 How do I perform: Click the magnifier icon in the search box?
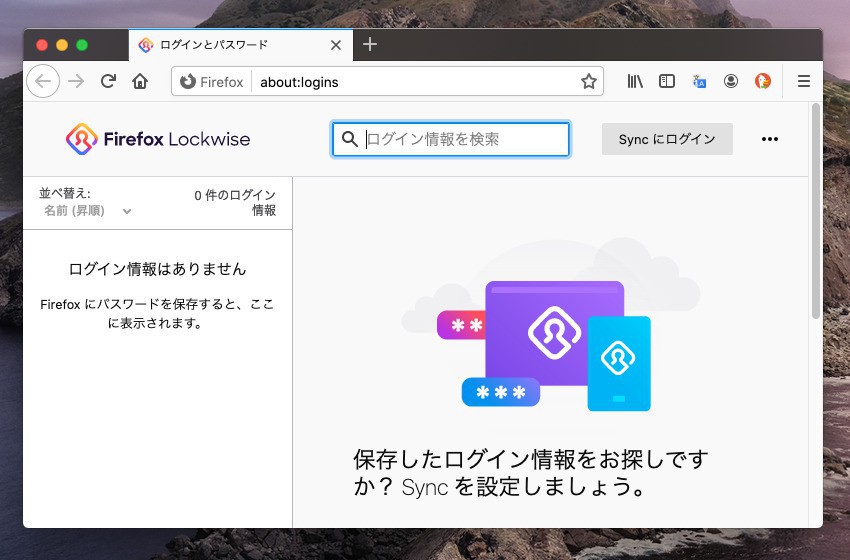[350, 139]
